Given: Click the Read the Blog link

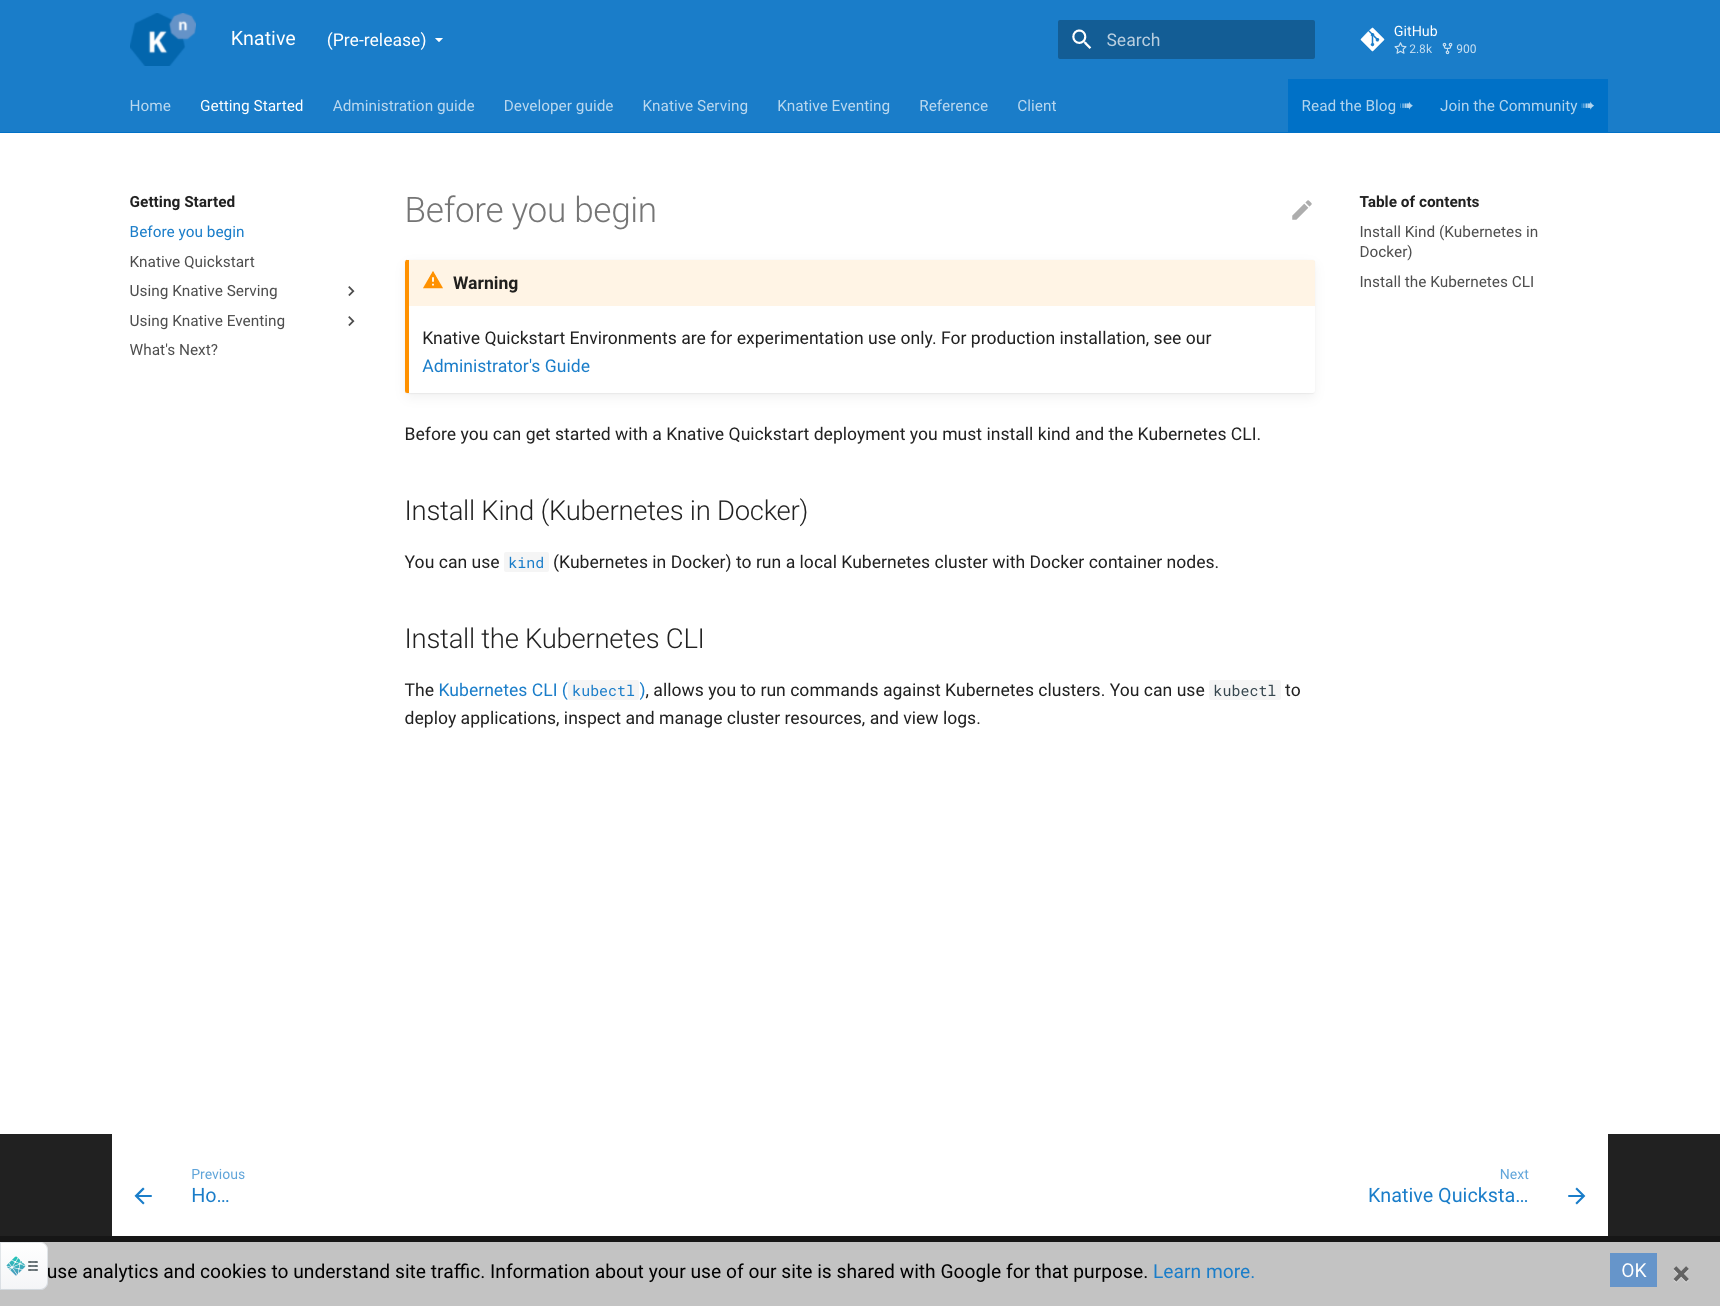Looking at the screenshot, I should coord(1357,106).
